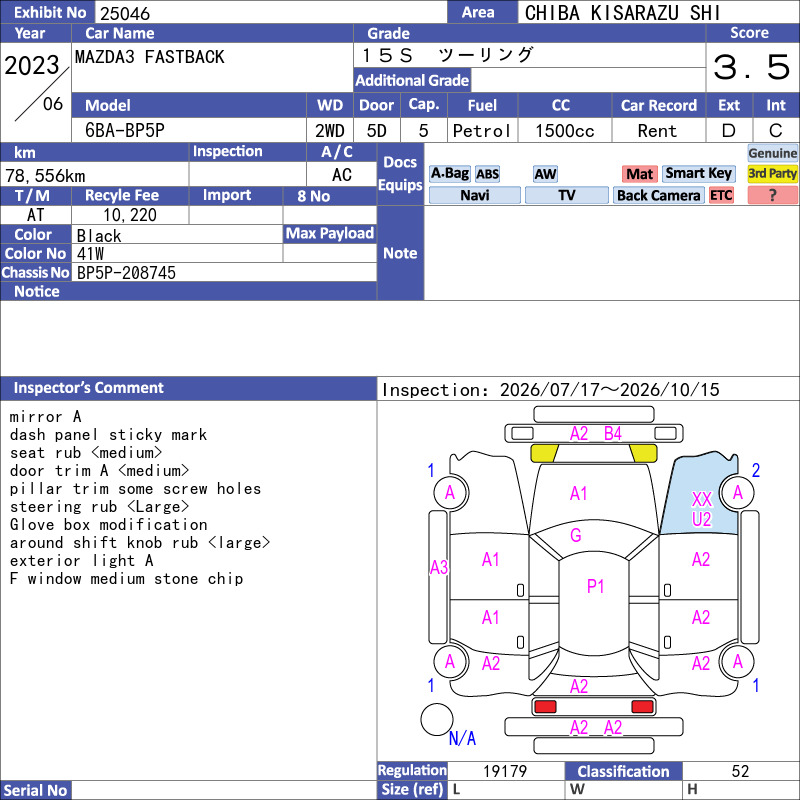The height and width of the screenshot is (800, 800).
Task: Click the recycle fee 10,220
Action: pyautogui.click(x=130, y=215)
